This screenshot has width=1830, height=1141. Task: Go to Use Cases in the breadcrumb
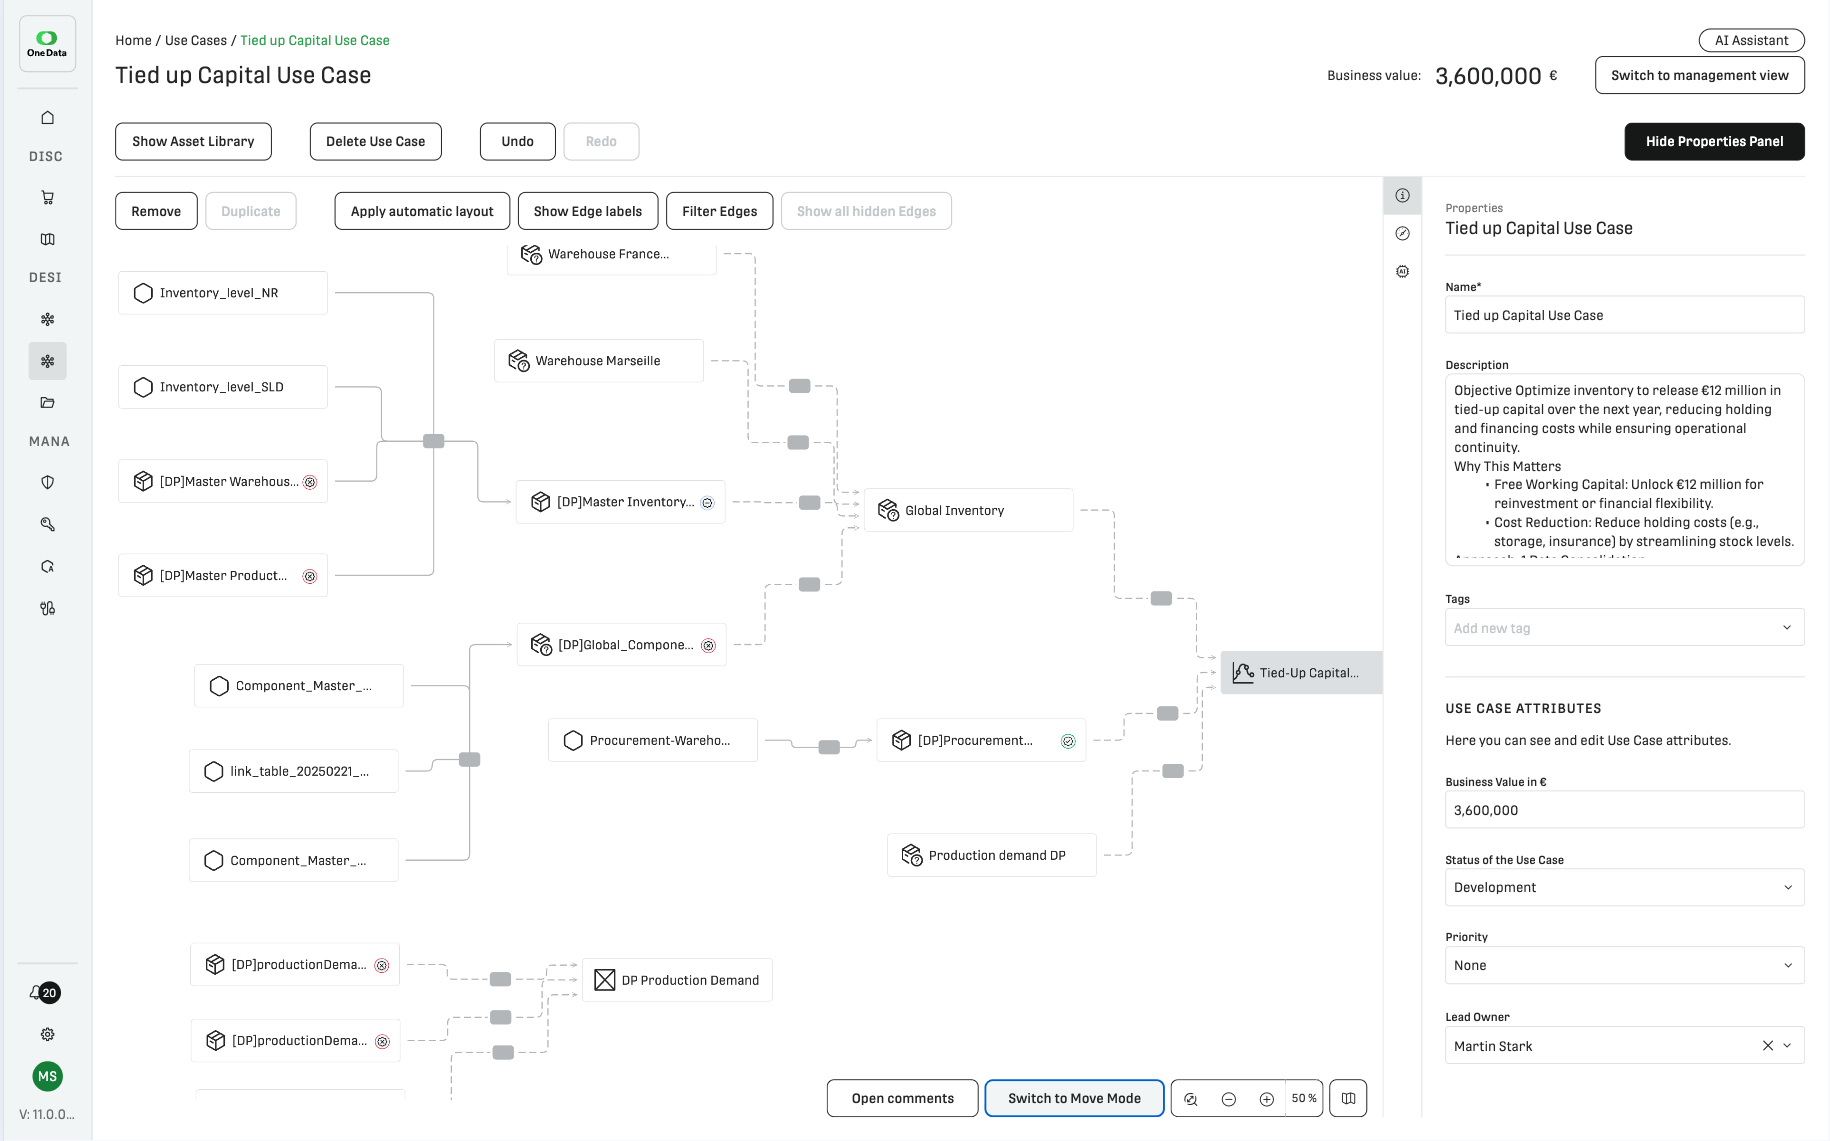click(195, 41)
